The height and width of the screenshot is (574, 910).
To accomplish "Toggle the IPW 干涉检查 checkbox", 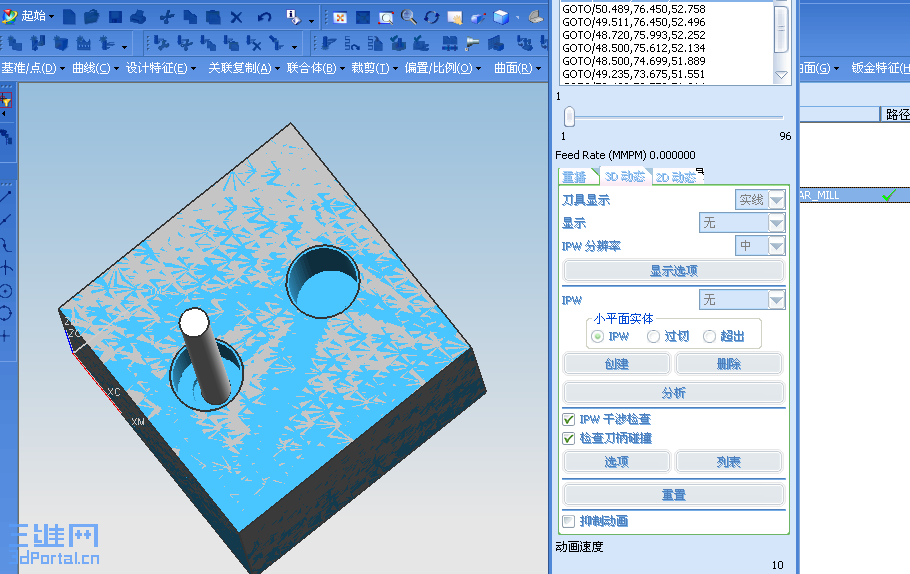I will (x=569, y=419).
